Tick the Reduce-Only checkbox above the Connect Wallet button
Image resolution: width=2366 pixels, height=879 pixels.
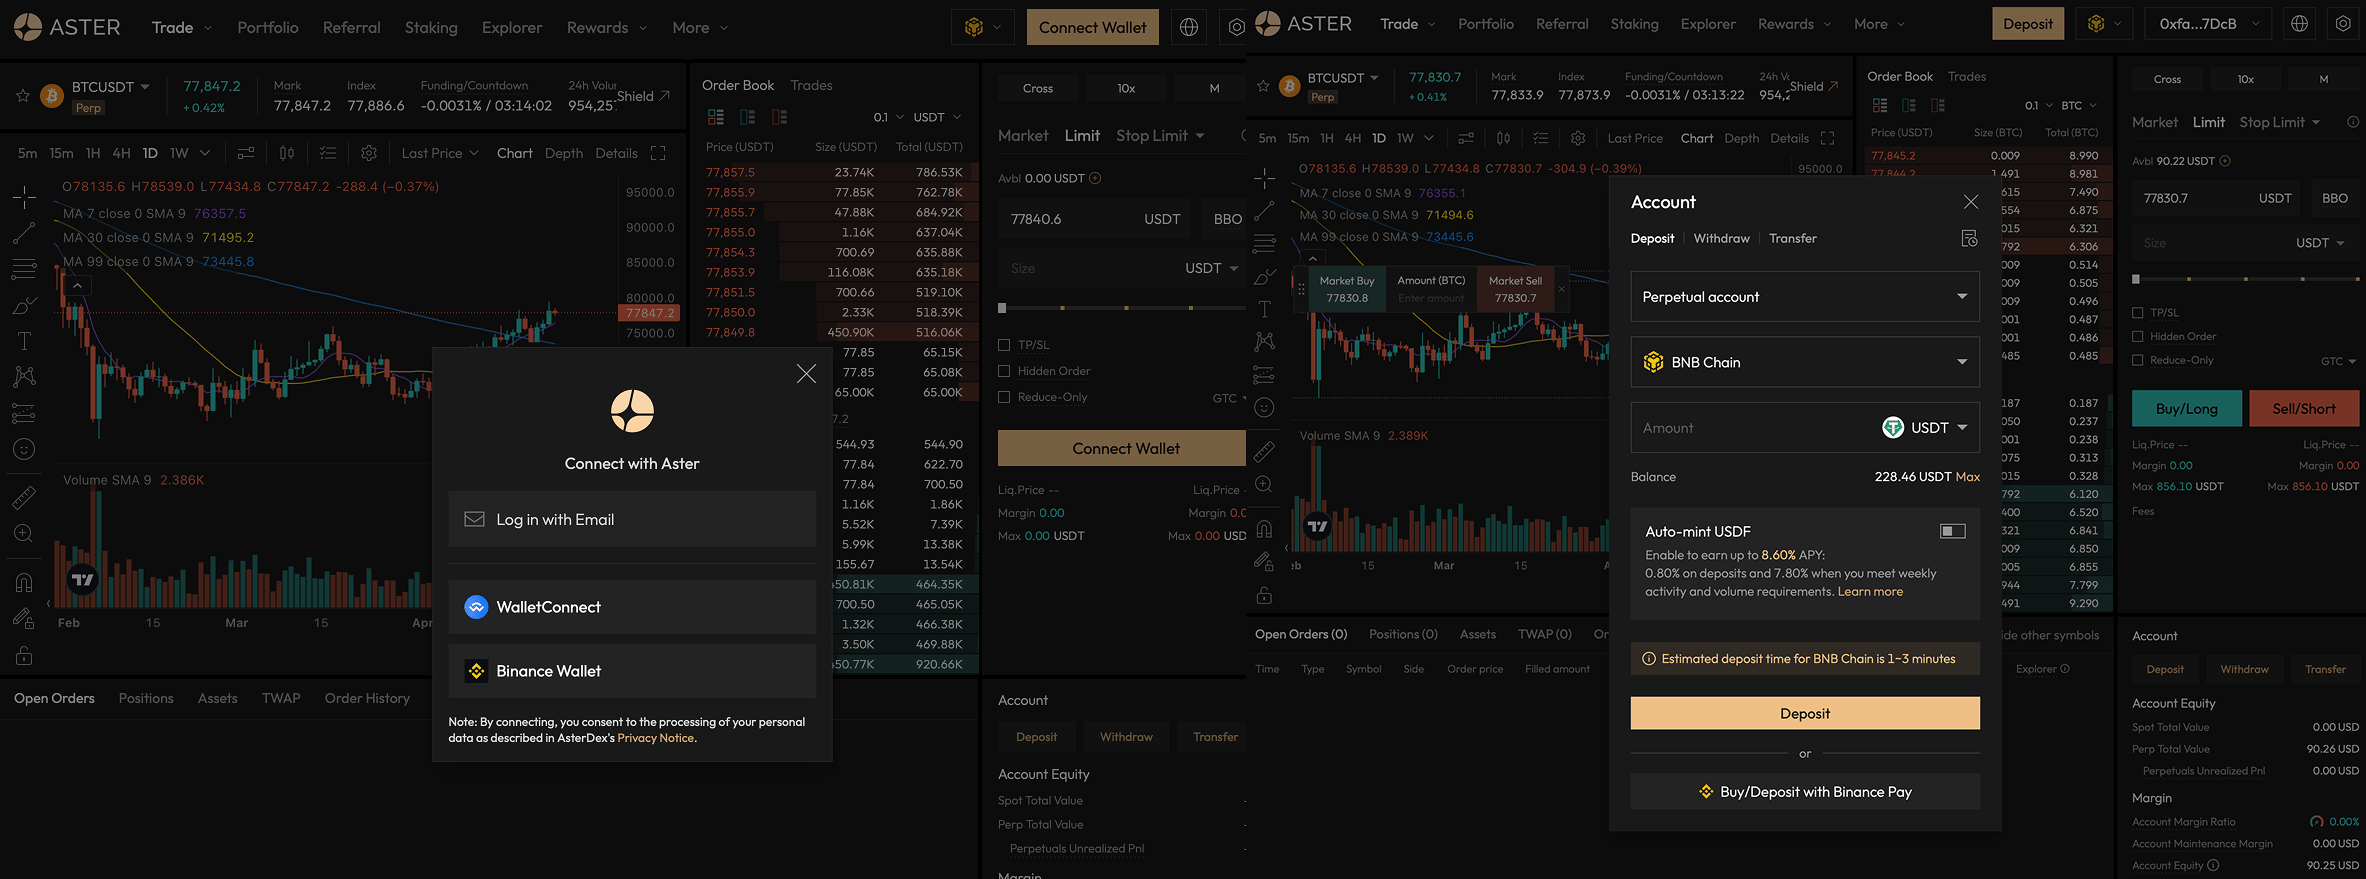[x=1004, y=397]
